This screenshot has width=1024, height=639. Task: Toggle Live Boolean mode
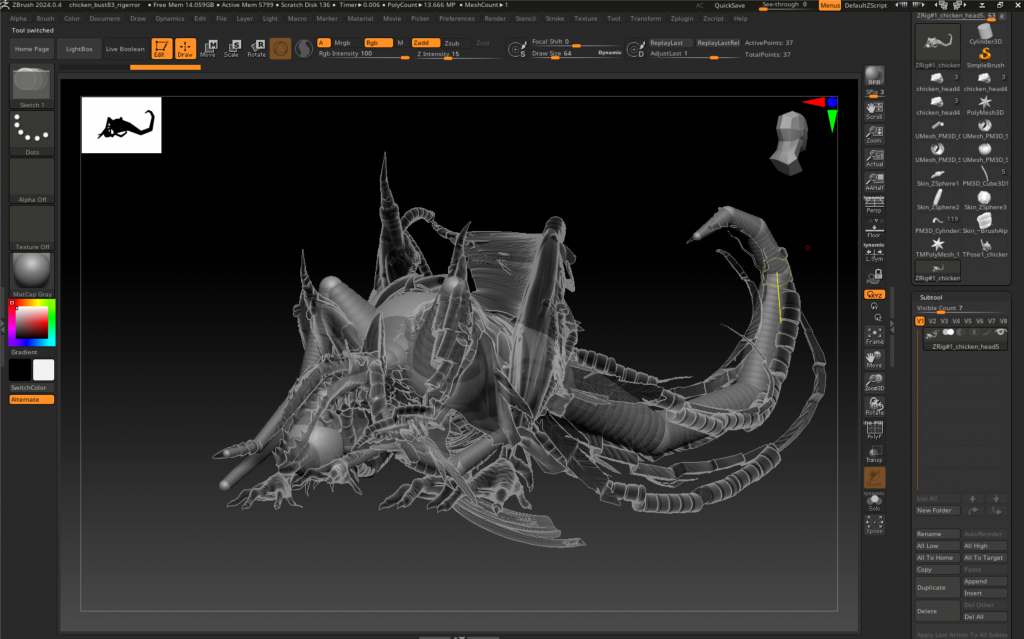125,49
